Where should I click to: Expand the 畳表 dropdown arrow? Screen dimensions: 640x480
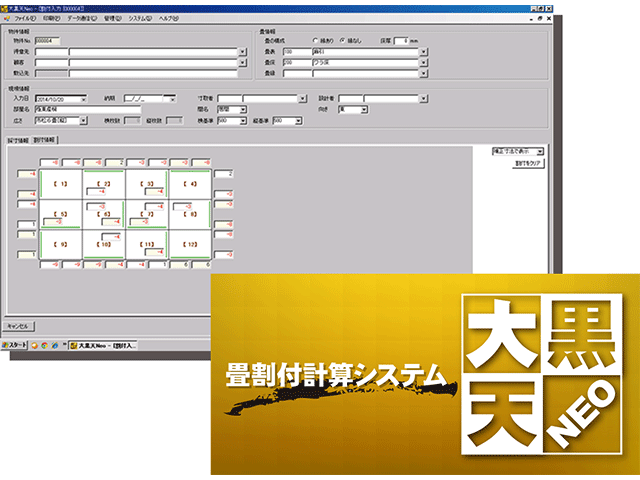click(x=424, y=52)
